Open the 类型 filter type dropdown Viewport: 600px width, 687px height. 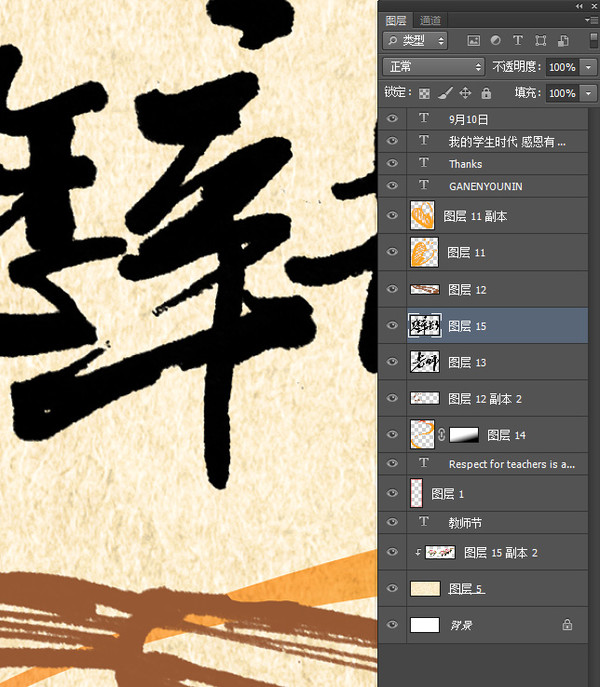[x=415, y=41]
